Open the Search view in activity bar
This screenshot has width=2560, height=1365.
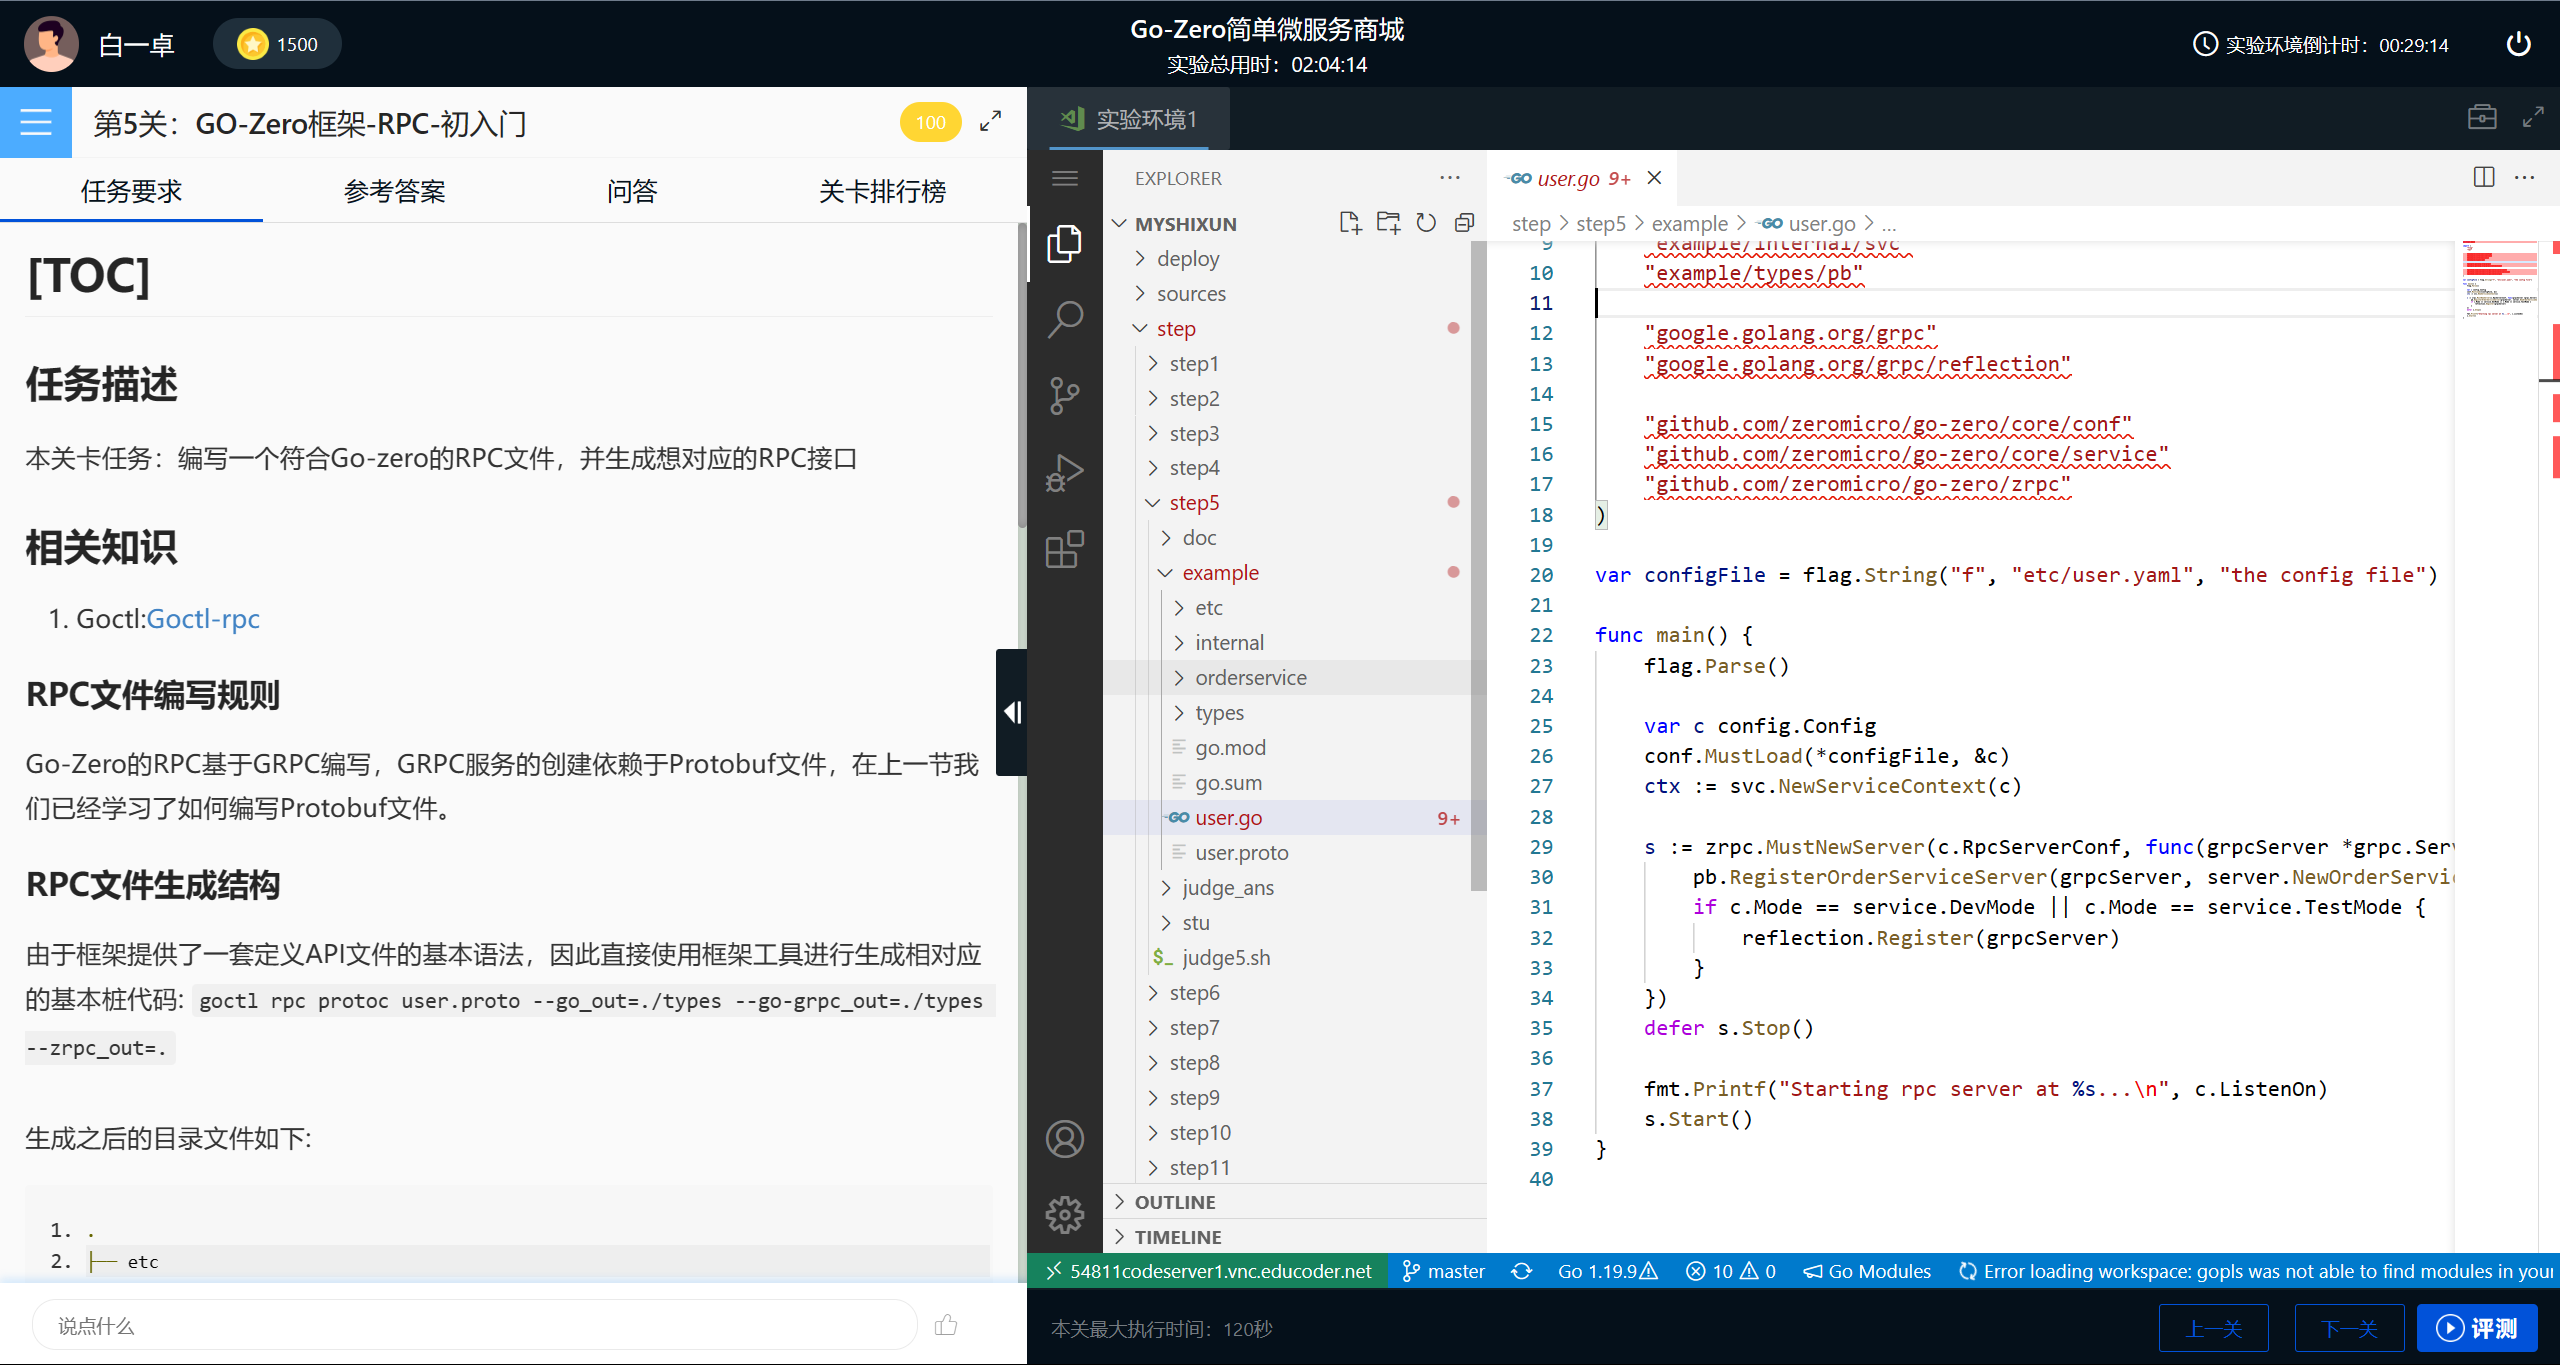(x=1064, y=320)
